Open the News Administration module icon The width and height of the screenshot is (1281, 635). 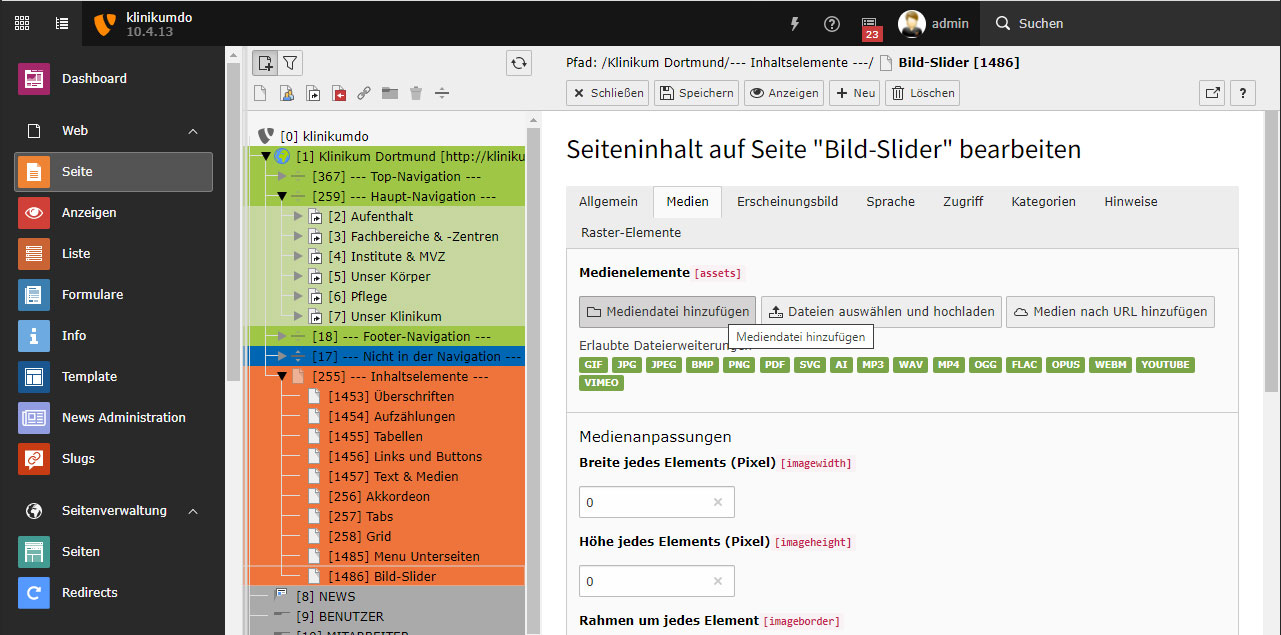point(34,417)
